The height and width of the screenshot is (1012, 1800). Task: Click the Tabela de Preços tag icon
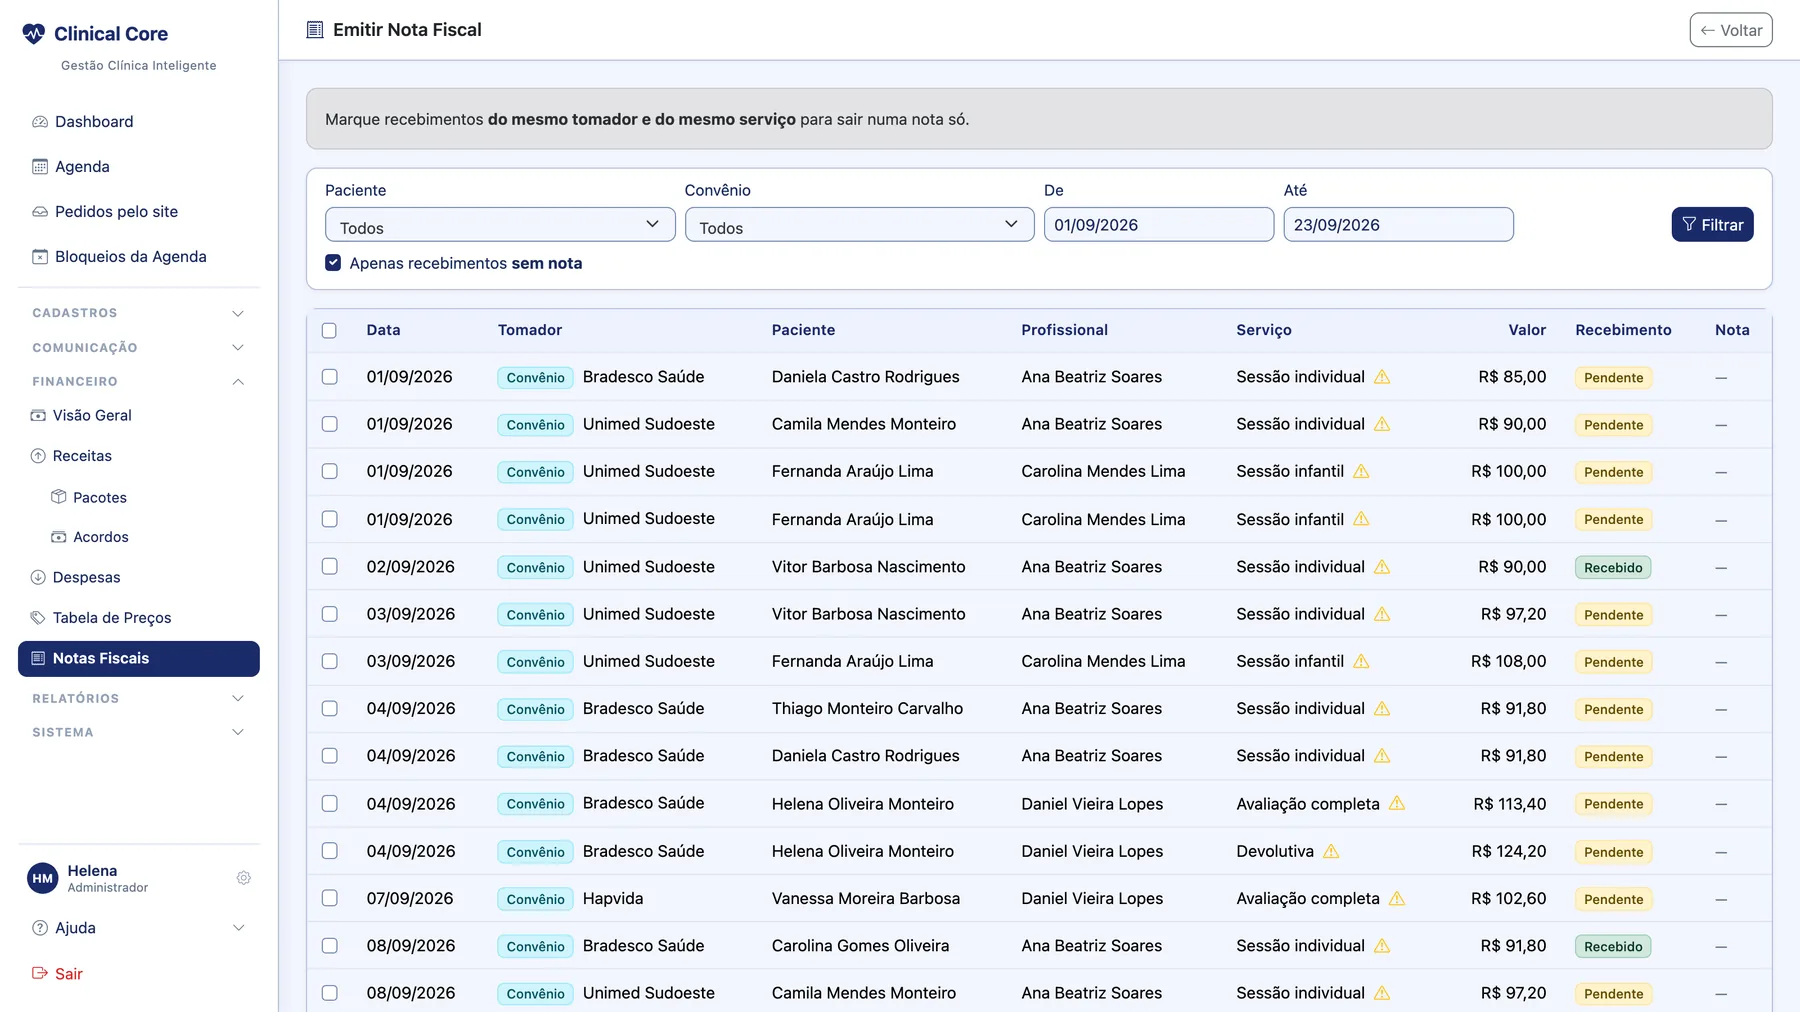click(38, 618)
